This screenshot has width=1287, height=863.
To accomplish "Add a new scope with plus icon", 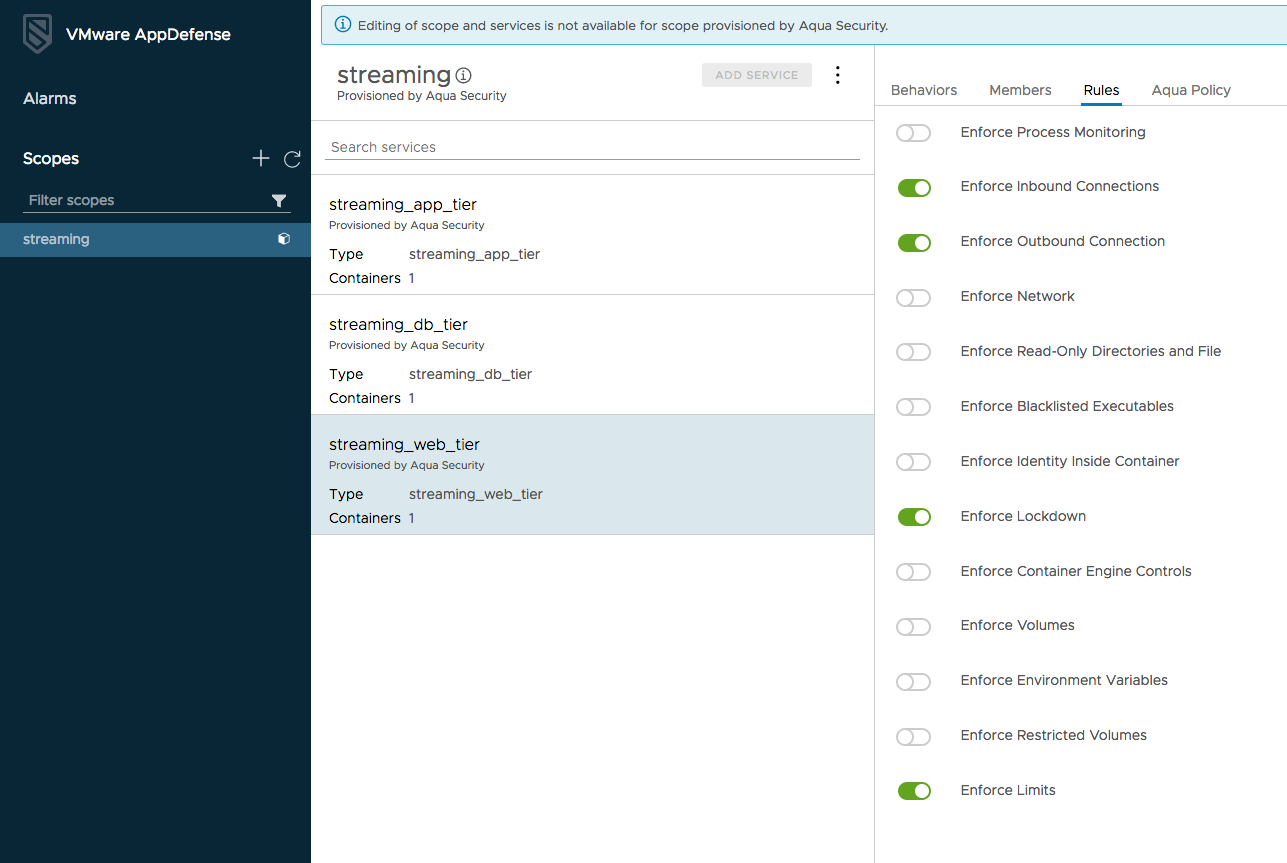I will point(261,158).
